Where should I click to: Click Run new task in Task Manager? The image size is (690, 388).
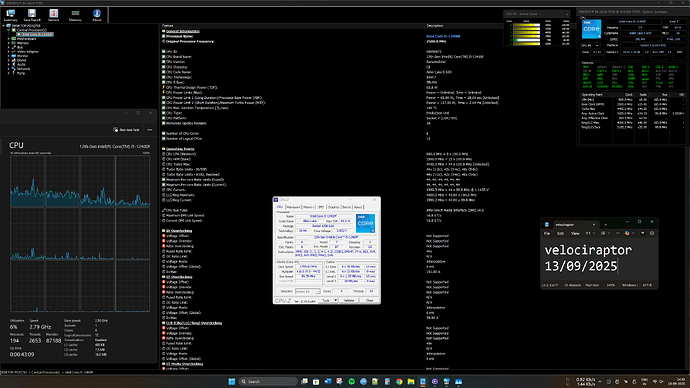(x=126, y=130)
